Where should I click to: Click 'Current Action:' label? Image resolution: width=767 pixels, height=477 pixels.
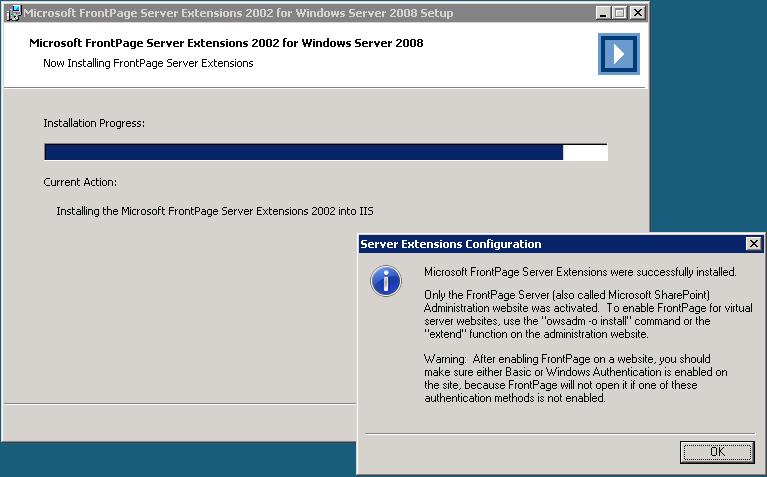[80, 182]
